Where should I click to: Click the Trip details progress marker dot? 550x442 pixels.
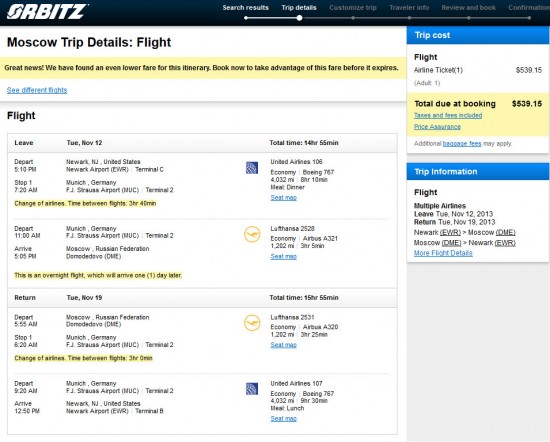[x=299, y=18]
